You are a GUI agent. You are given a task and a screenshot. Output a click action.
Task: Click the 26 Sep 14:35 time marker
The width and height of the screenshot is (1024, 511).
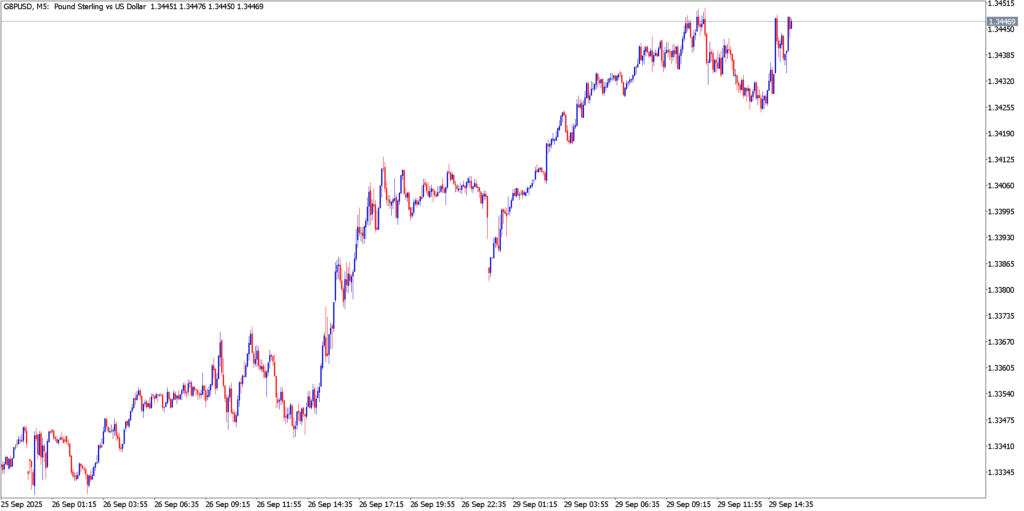pyautogui.click(x=332, y=504)
